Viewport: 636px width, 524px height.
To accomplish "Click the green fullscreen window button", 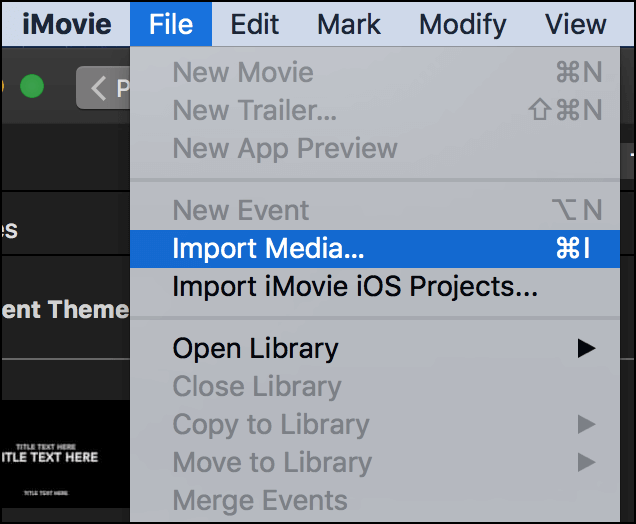I will (32, 88).
